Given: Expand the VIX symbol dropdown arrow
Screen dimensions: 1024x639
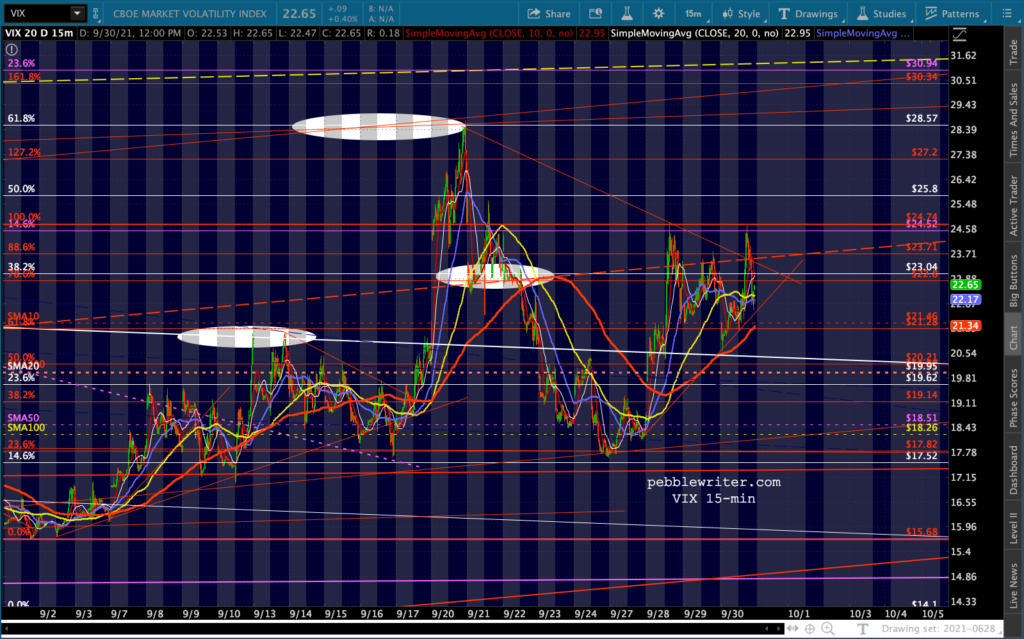Looking at the screenshot, I should click(77, 14).
